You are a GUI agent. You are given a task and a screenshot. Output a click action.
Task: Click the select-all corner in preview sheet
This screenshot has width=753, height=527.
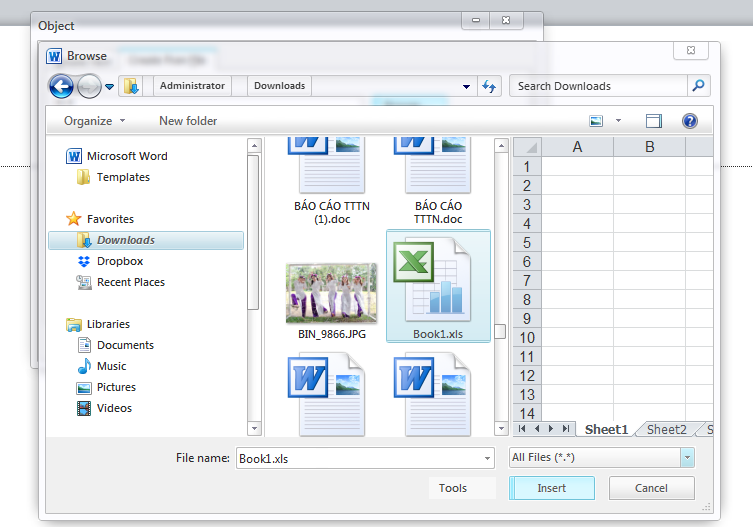[x=527, y=147]
